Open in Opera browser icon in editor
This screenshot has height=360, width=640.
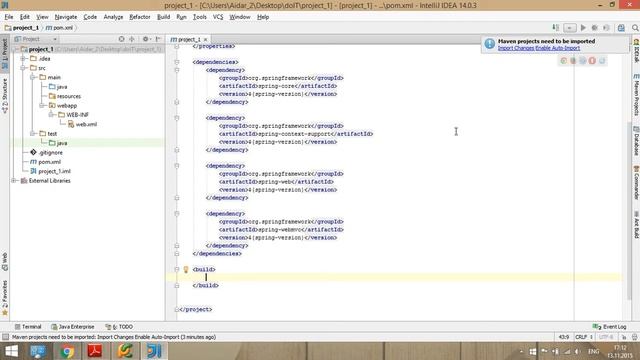tap(592, 61)
